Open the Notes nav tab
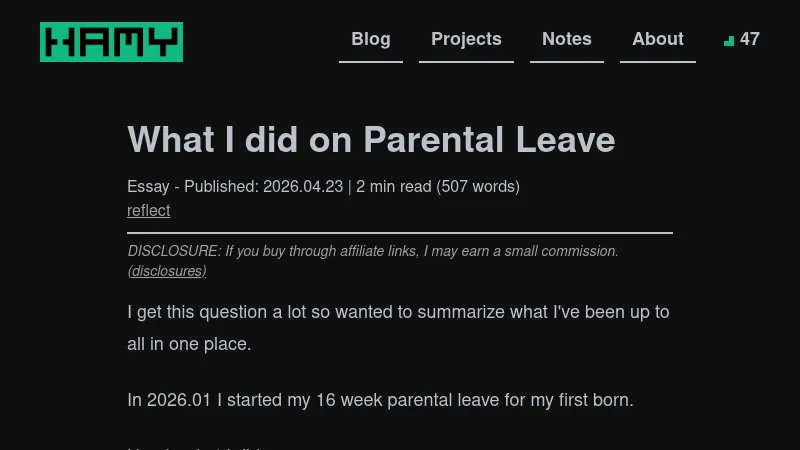Viewport: 800px width, 450px height. pos(567,39)
